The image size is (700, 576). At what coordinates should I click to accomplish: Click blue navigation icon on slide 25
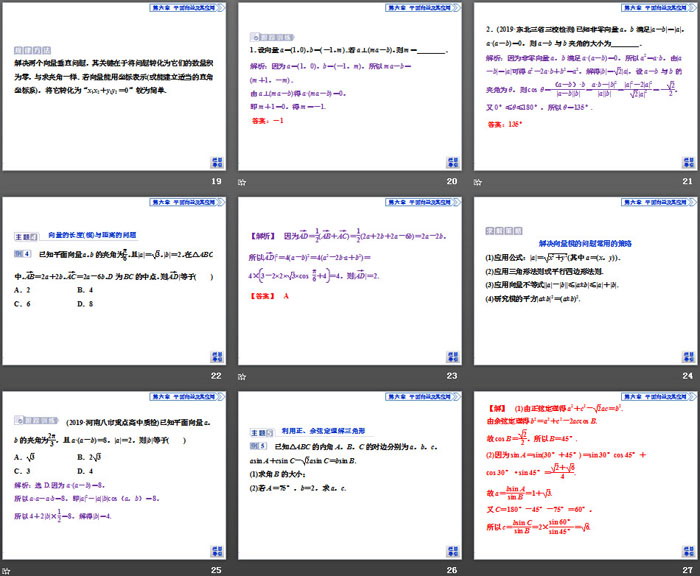click(x=217, y=551)
